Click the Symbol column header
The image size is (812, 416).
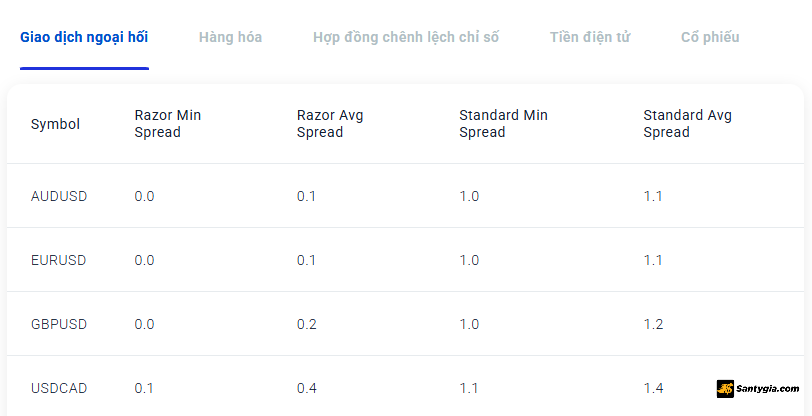pyautogui.click(x=55, y=124)
